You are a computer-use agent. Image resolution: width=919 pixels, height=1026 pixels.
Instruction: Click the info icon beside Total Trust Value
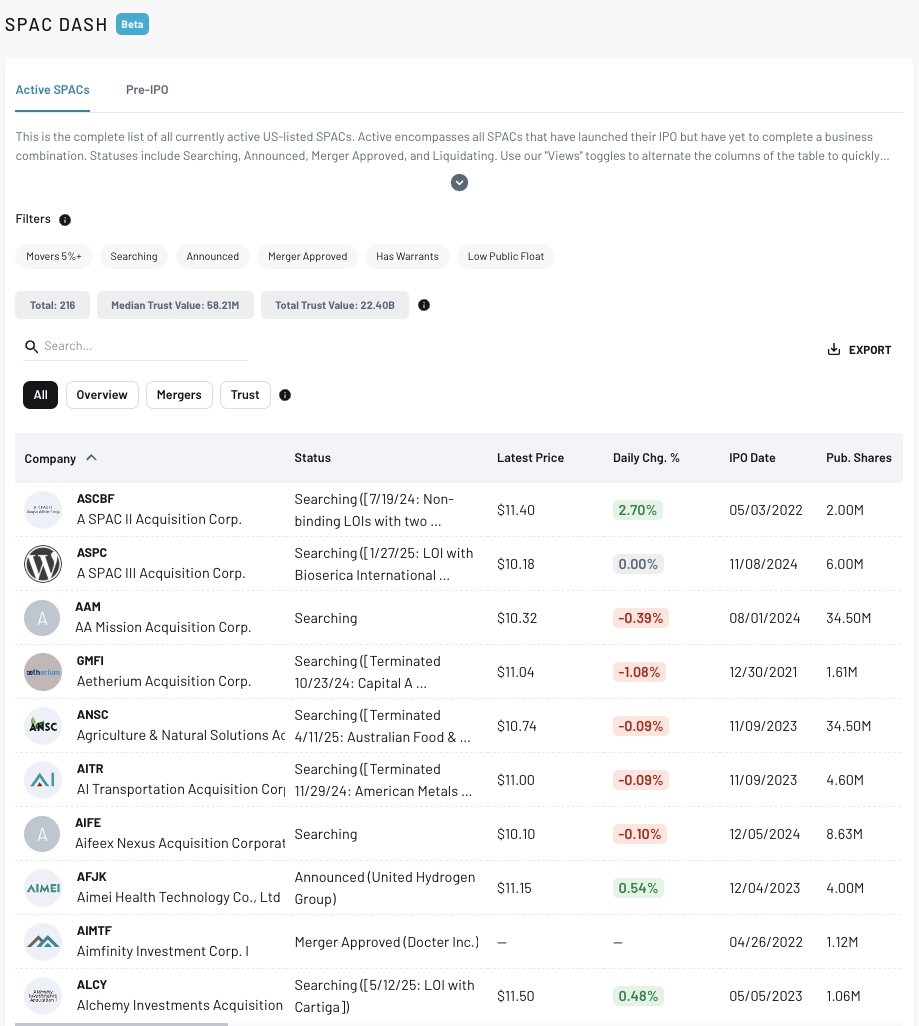[x=424, y=305]
